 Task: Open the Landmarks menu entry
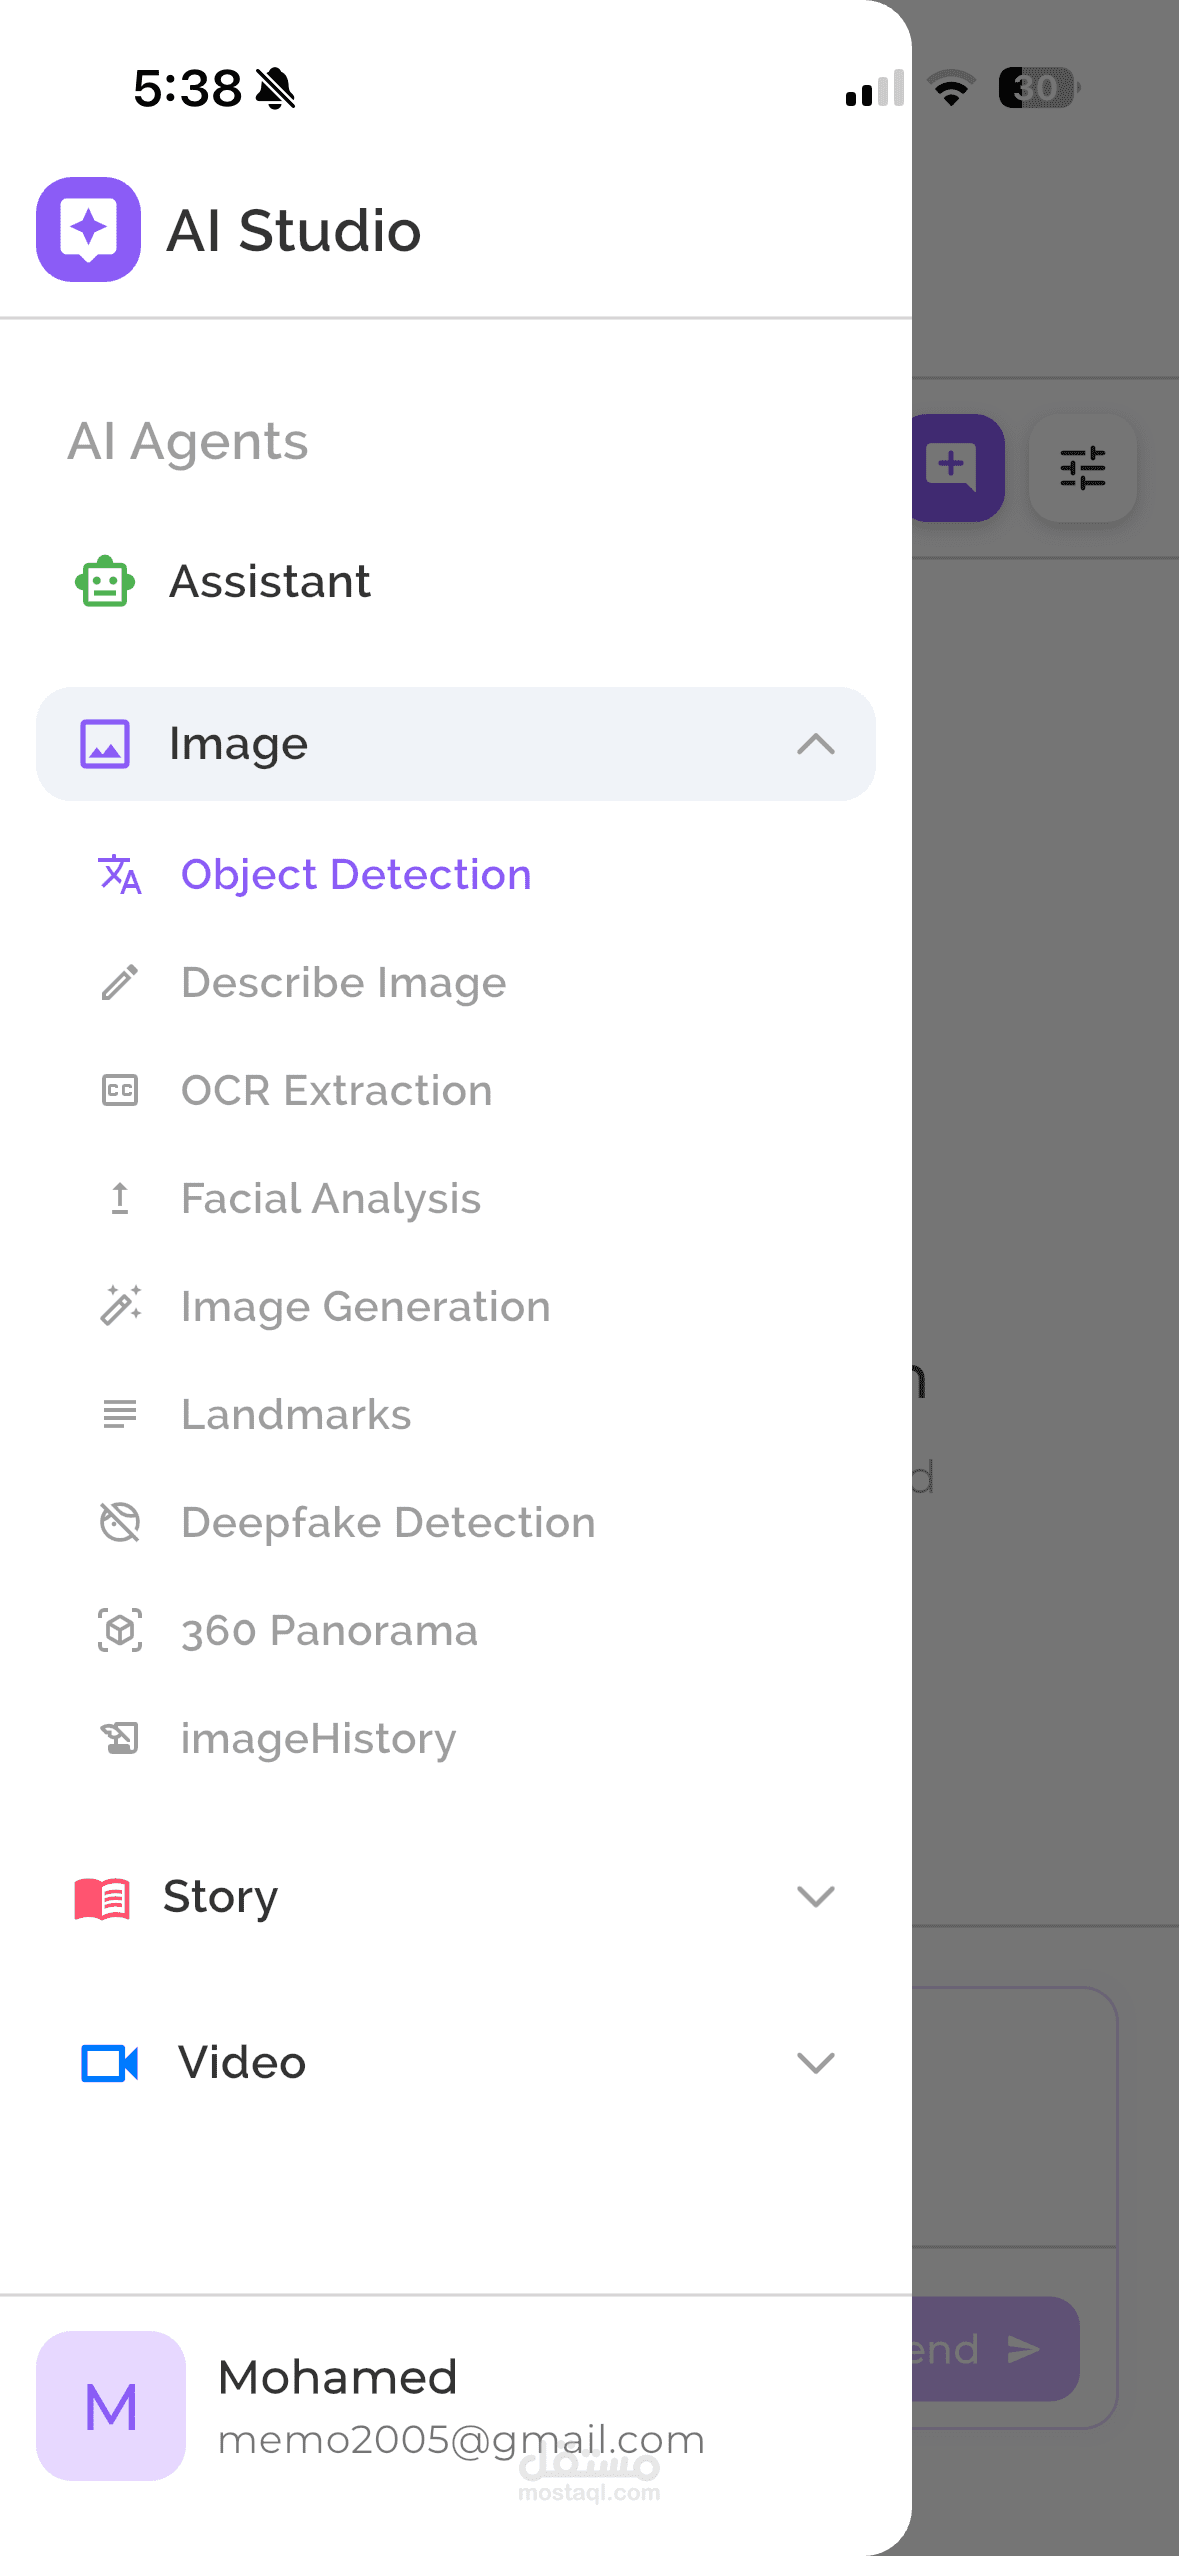(x=296, y=1414)
